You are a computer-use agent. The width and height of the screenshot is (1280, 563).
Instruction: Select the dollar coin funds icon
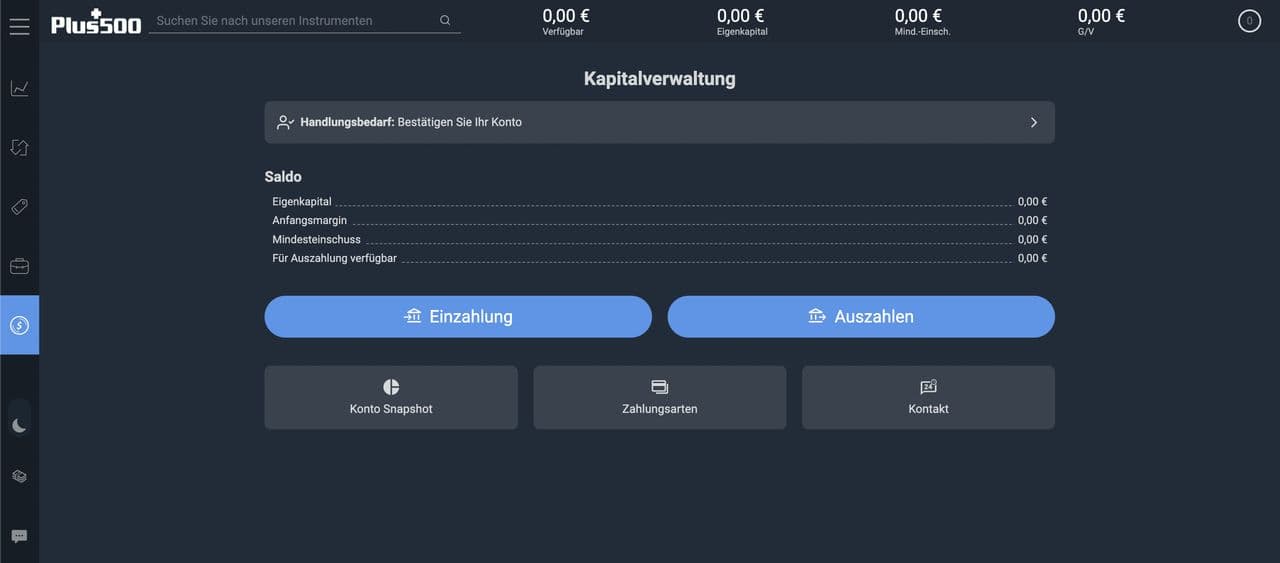click(19, 325)
